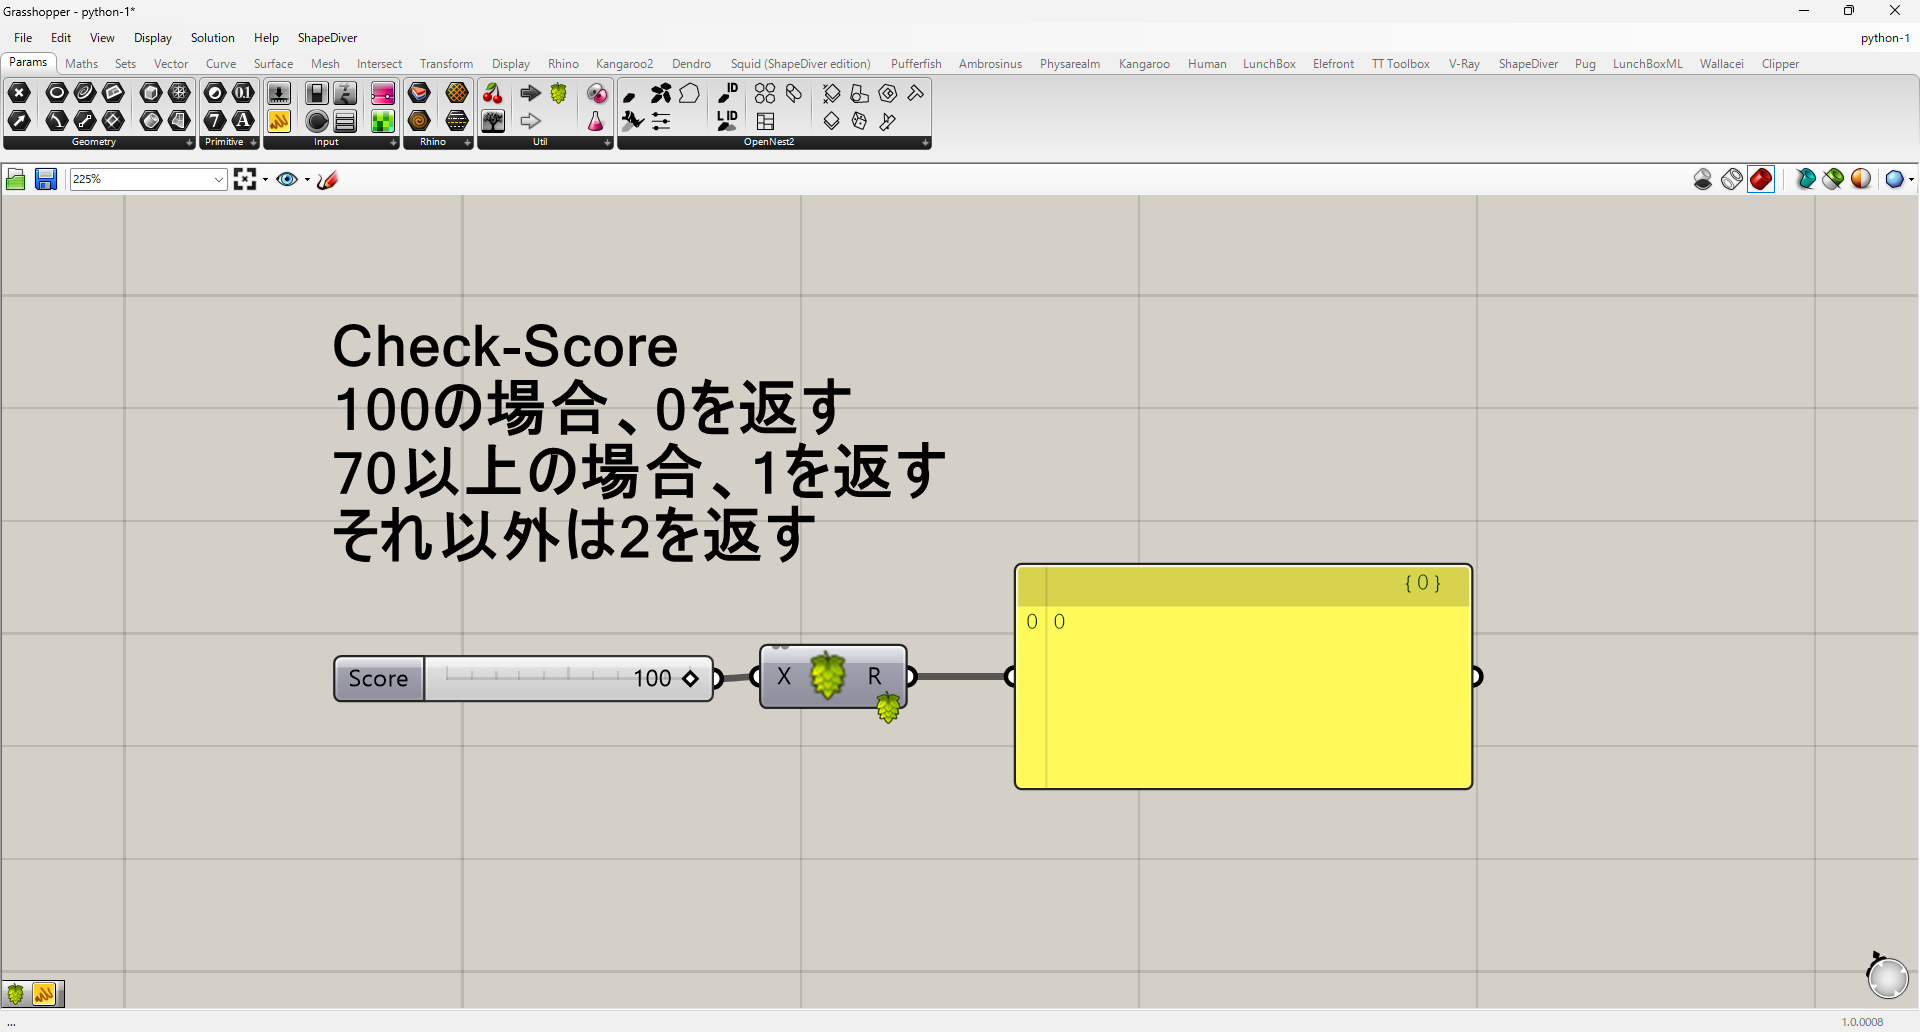Screen dimensions: 1920x1032
Task: Open the ShapeDiver menu
Action: pyautogui.click(x=327, y=38)
